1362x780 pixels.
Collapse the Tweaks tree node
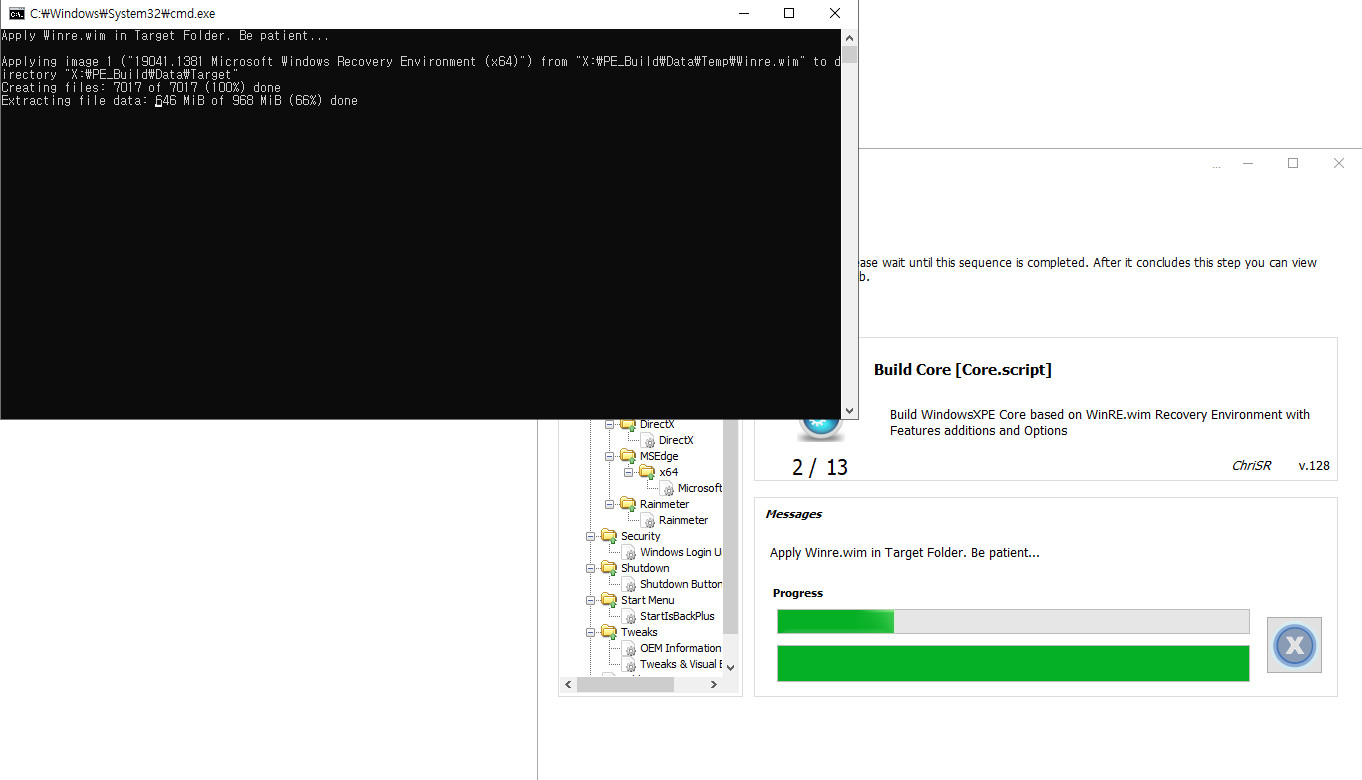click(591, 632)
